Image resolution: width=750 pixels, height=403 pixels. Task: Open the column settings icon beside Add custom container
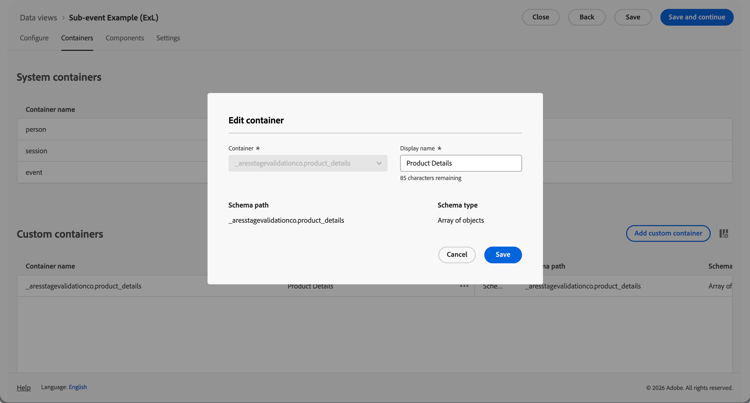coord(724,233)
